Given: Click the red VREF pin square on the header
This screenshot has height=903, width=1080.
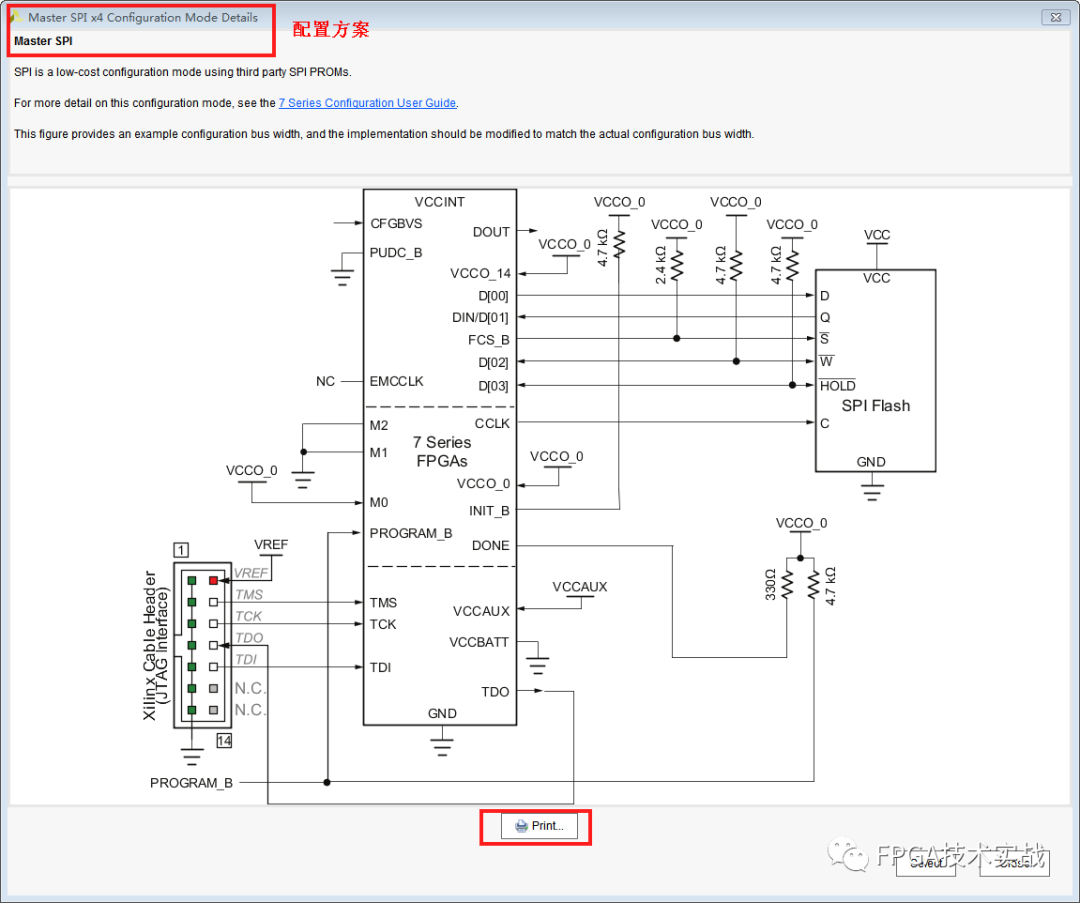Looking at the screenshot, I should pos(214,580).
